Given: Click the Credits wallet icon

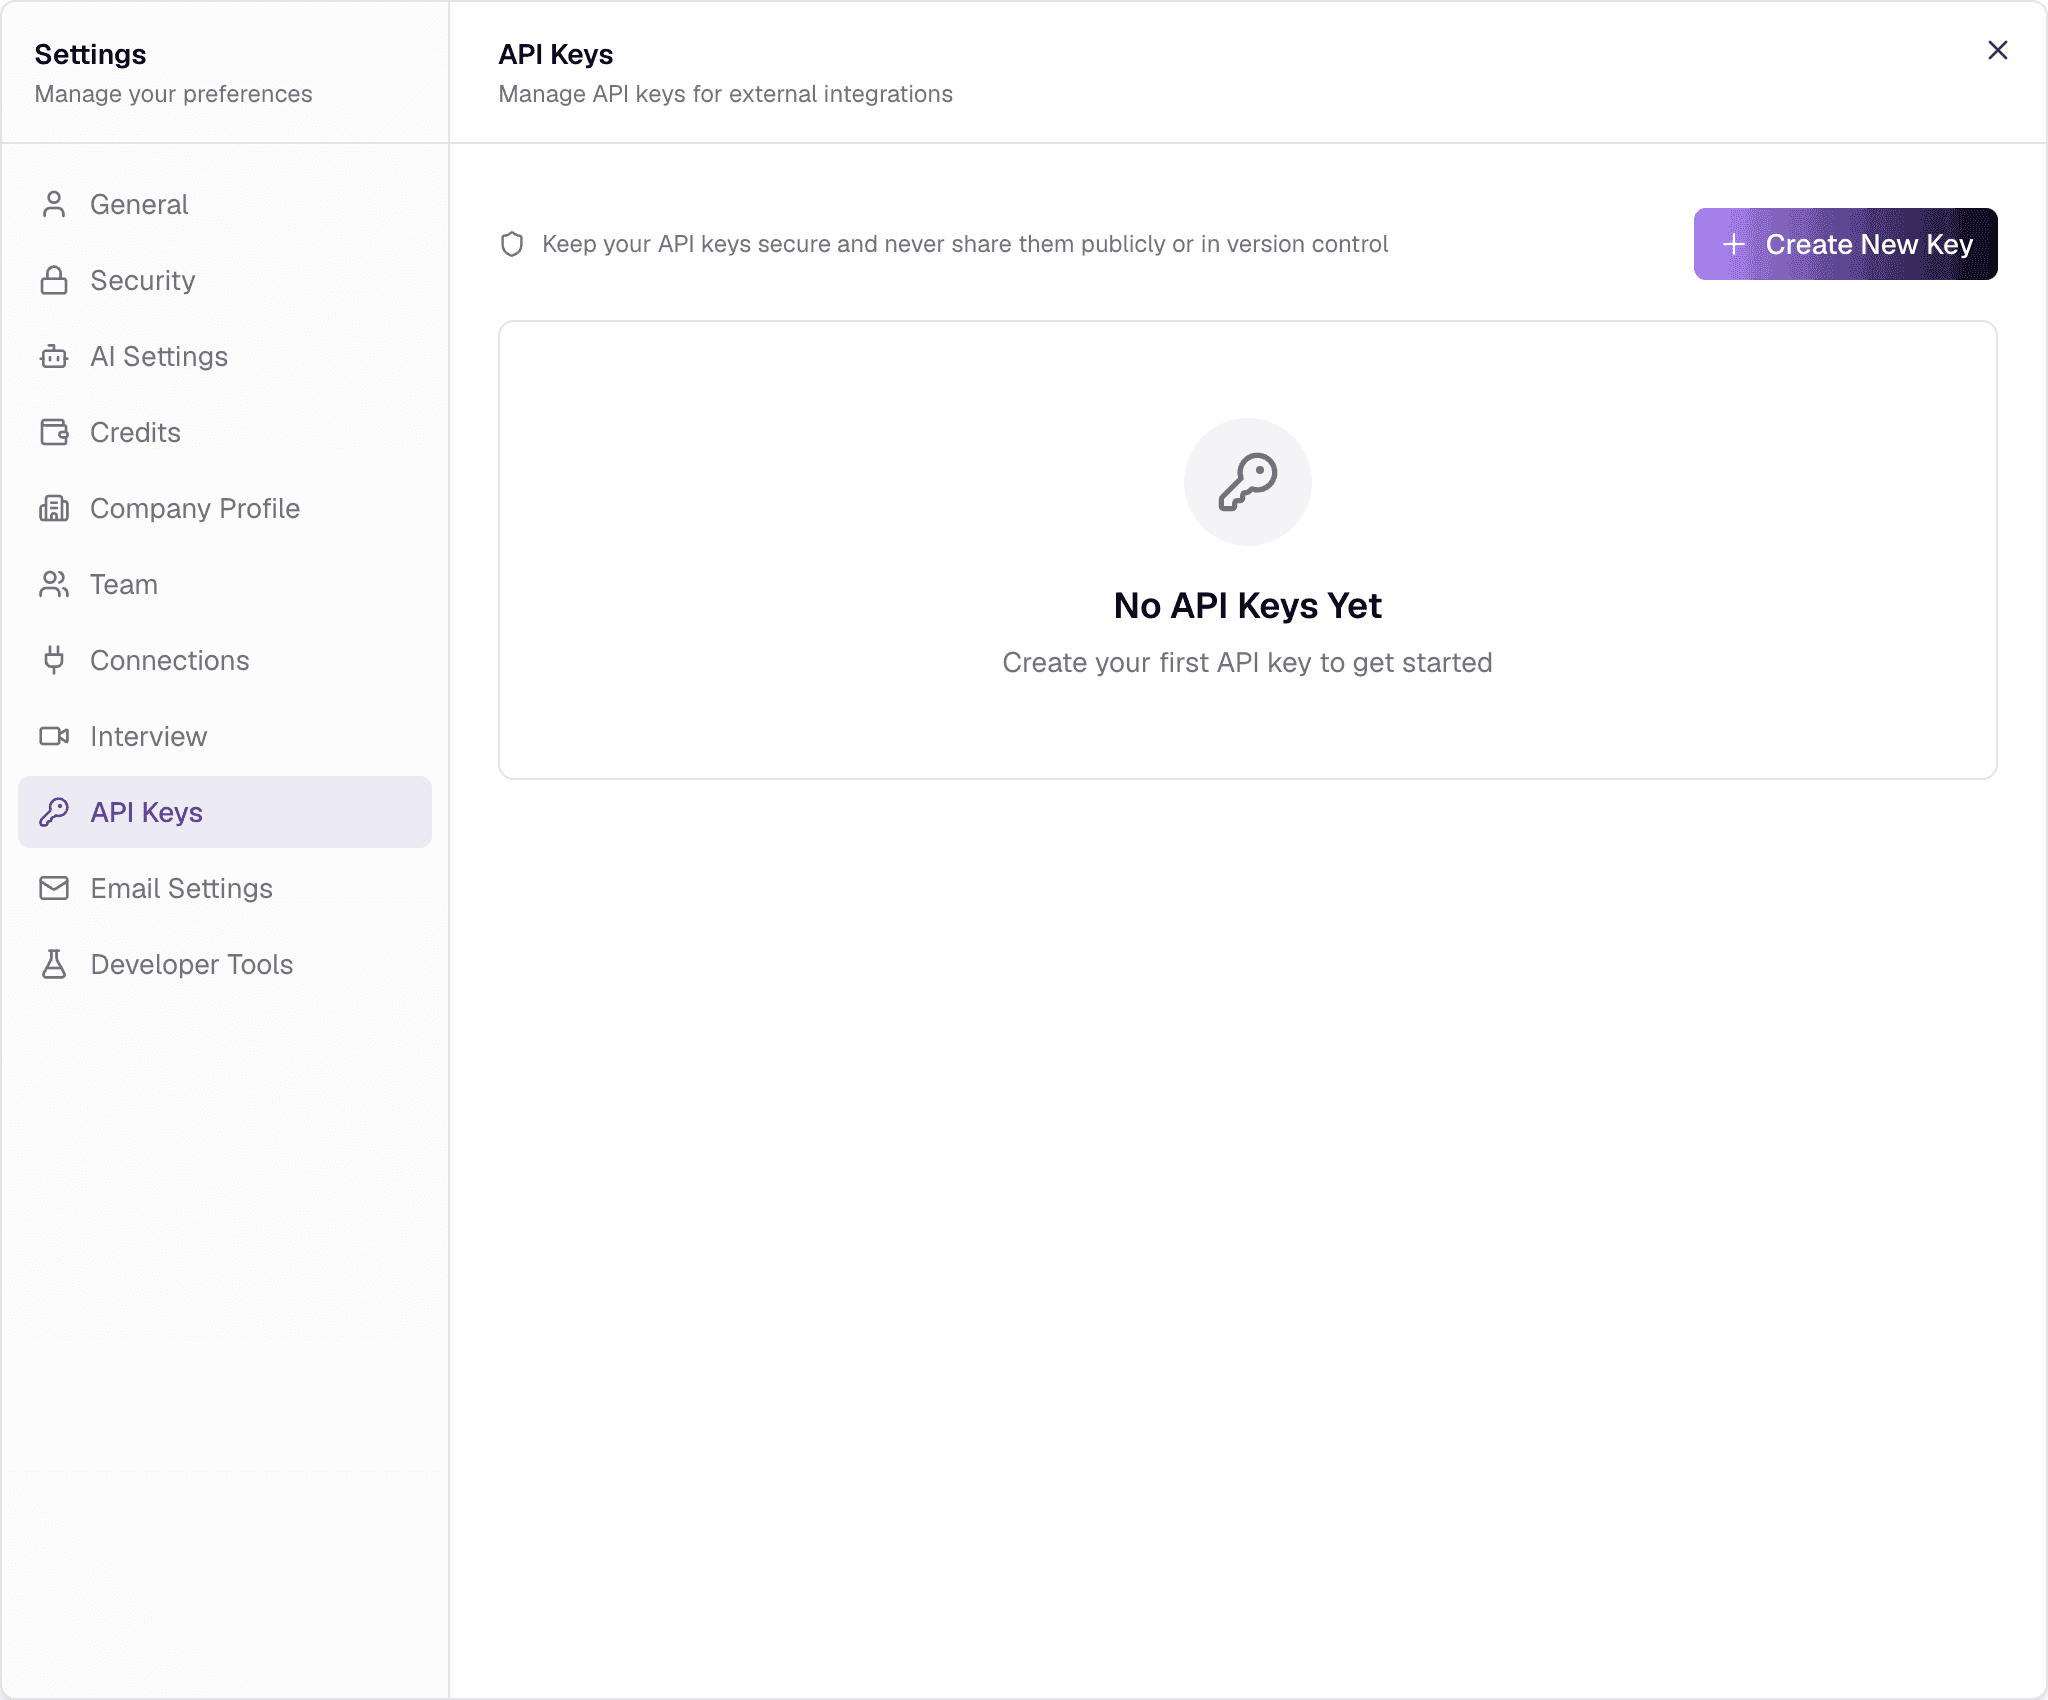Looking at the screenshot, I should click(x=54, y=432).
